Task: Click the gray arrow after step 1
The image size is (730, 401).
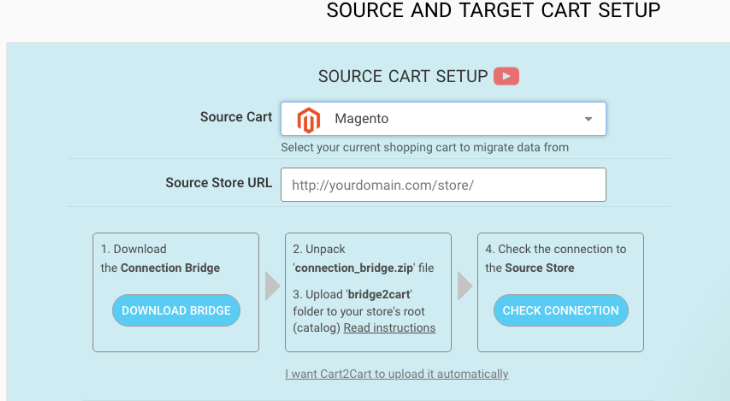Action: pyautogui.click(x=272, y=286)
